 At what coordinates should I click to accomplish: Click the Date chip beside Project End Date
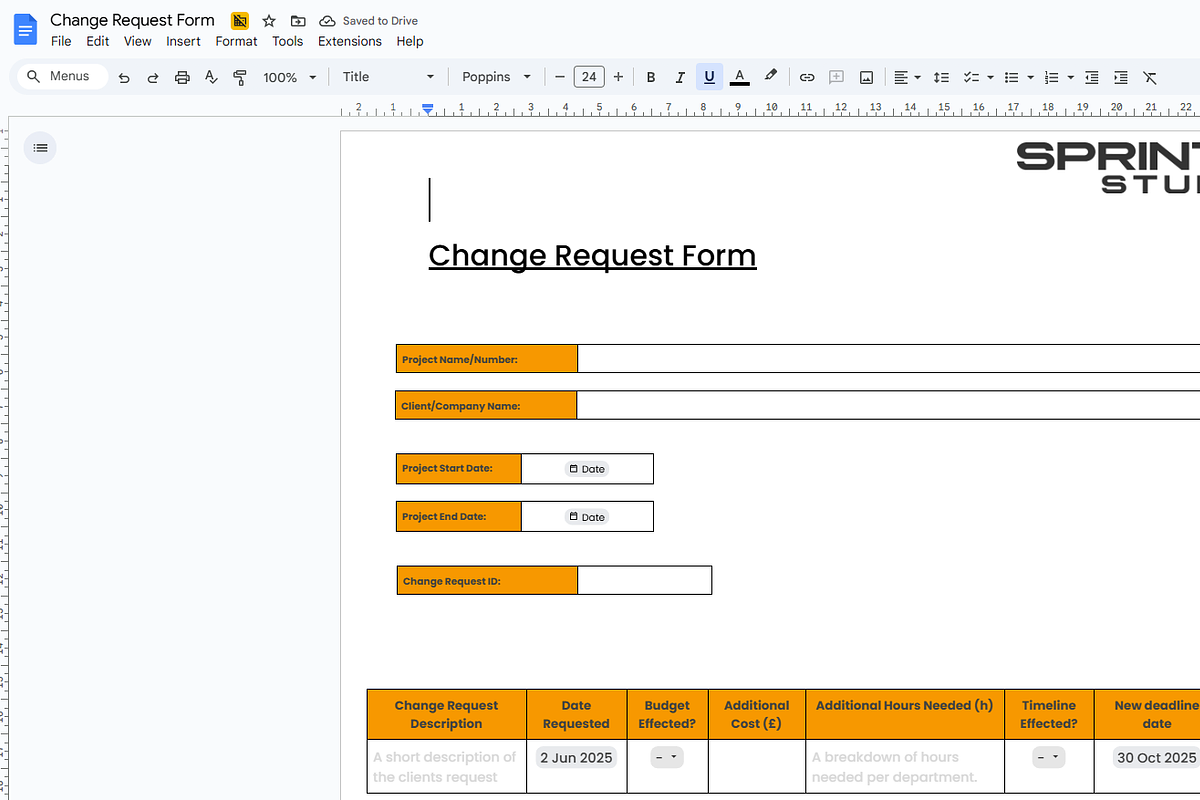coord(587,517)
